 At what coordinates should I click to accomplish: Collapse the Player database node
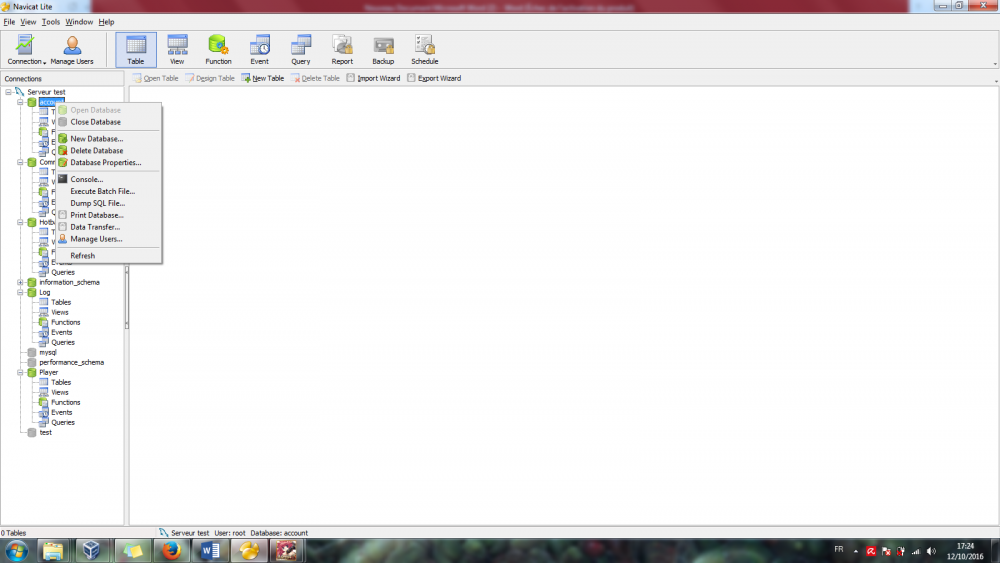[x=20, y=372]
